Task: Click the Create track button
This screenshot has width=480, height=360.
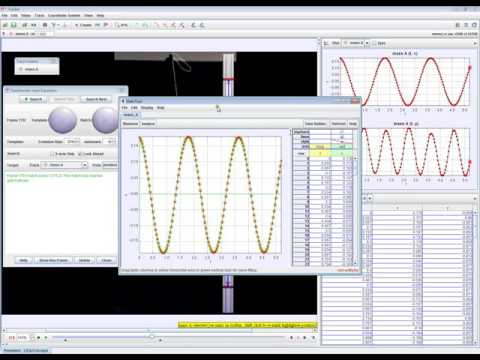Action: pyautogui.click(x=83, y=25)
